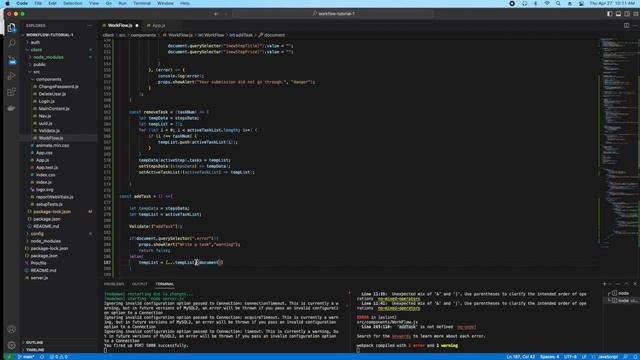Open the Docker view in activity bar

11,108
